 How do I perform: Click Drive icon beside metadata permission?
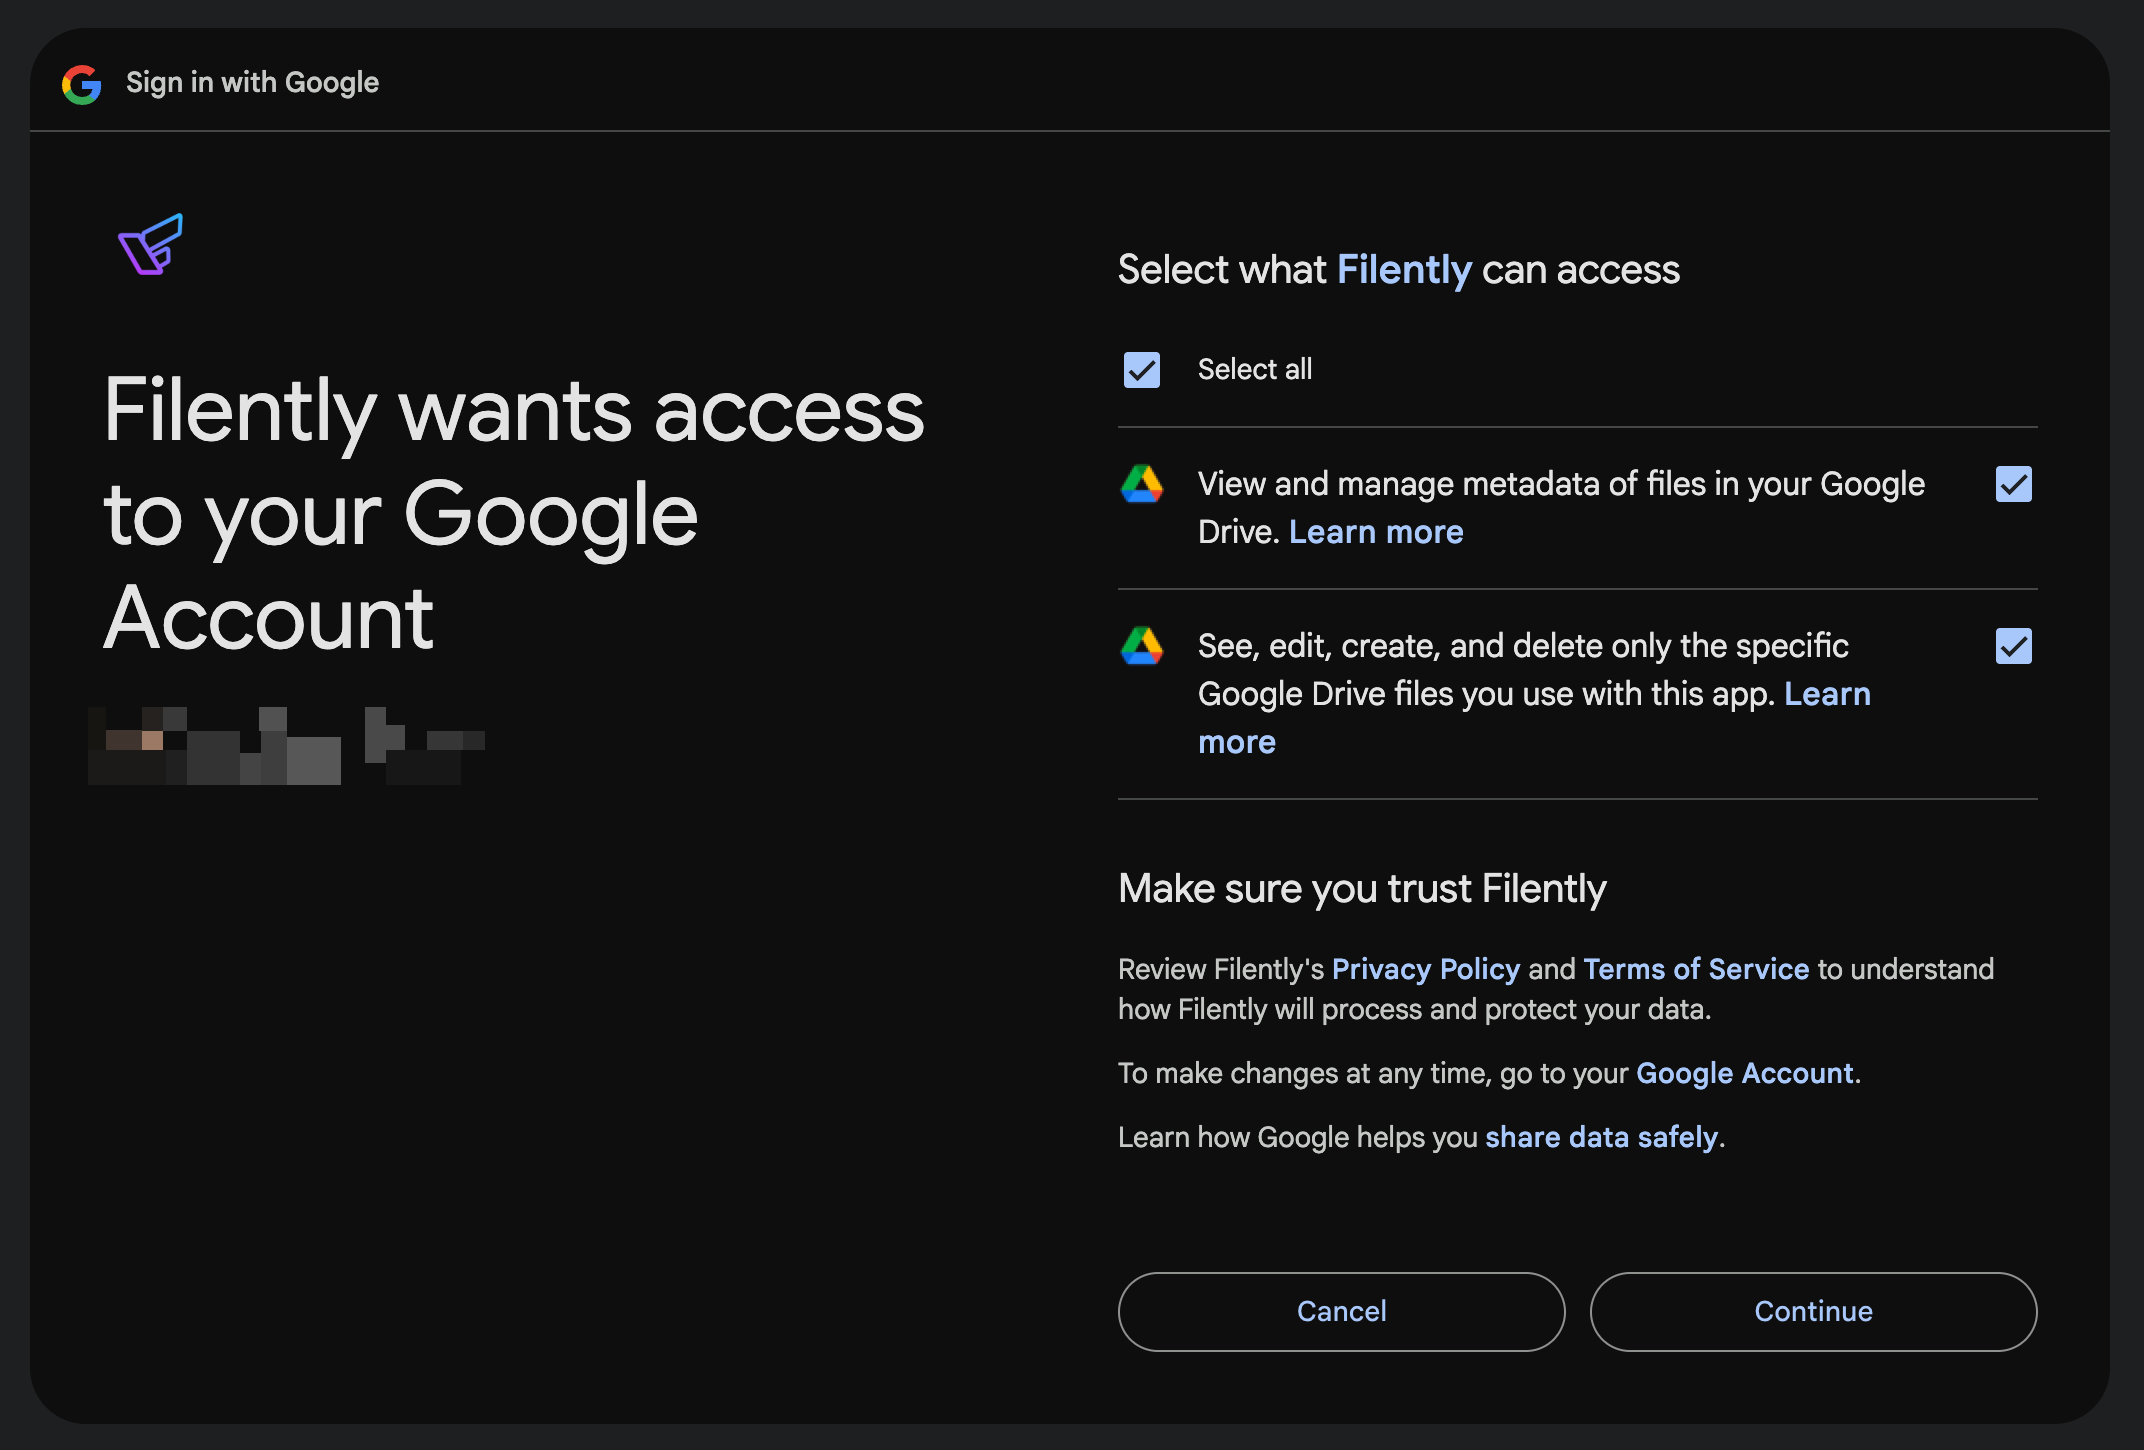click(x=1141, y=484)
